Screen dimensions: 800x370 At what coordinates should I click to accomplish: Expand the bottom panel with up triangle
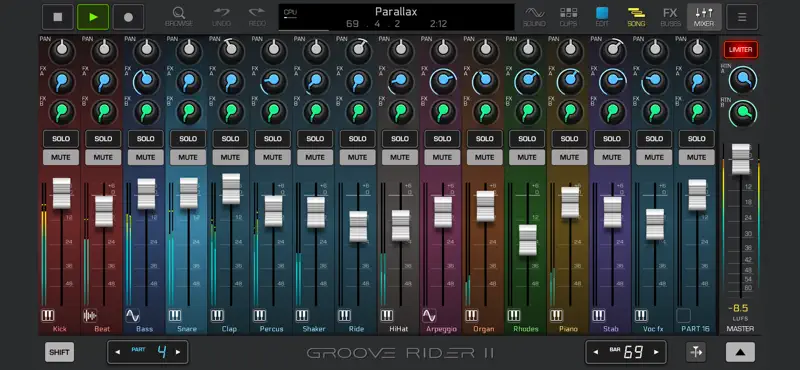pos(740,352)
